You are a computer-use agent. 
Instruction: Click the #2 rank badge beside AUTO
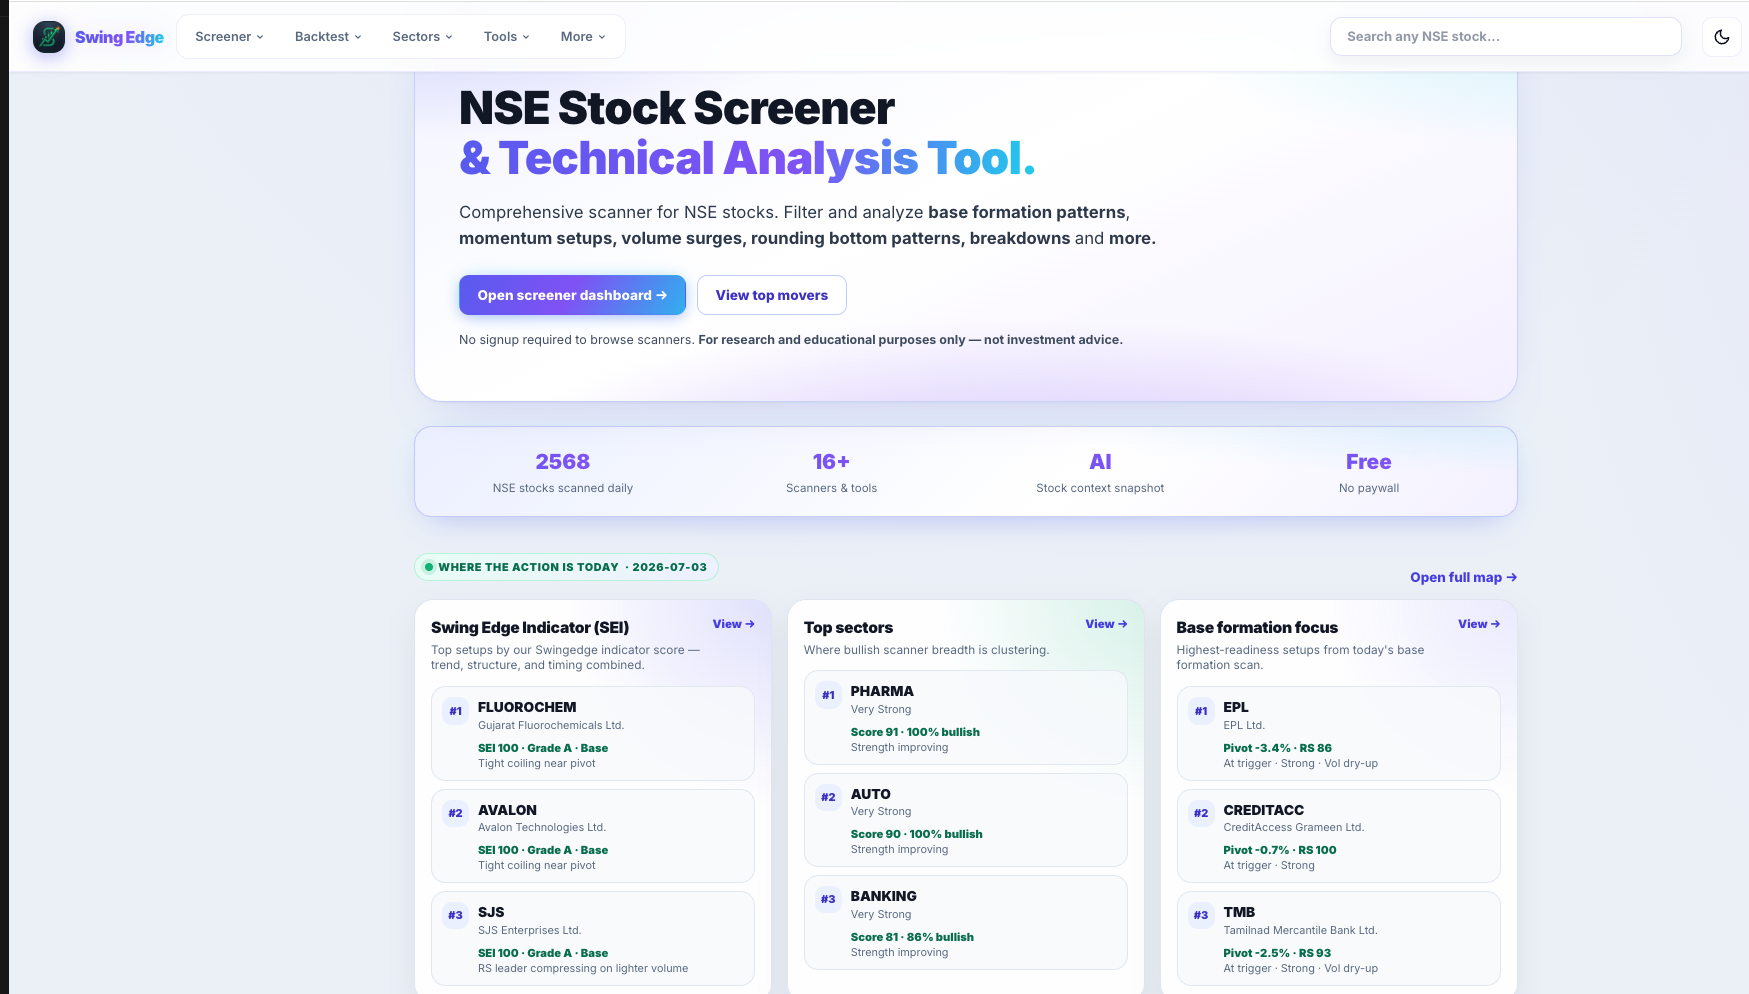(829, 797)
